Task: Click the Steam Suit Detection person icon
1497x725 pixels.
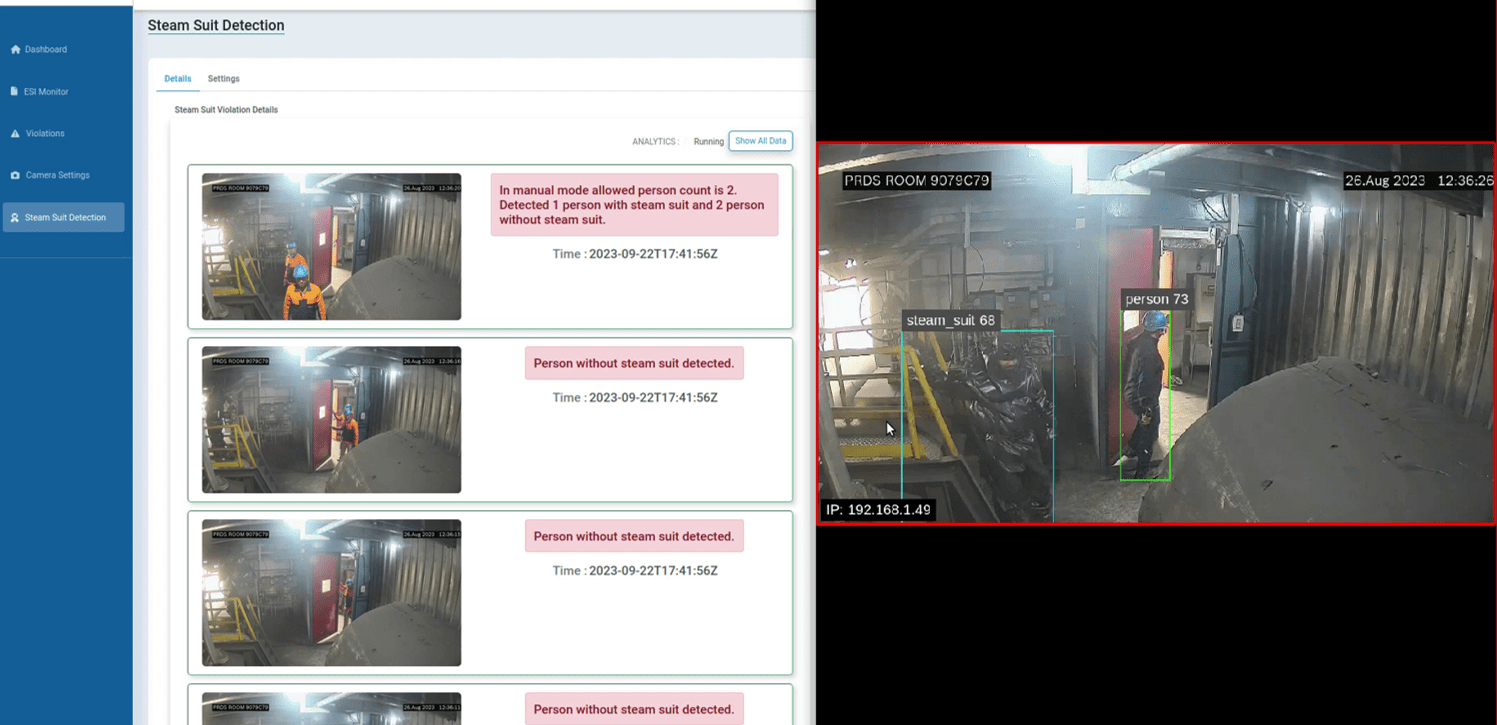Action: click(x=14, y=217)
